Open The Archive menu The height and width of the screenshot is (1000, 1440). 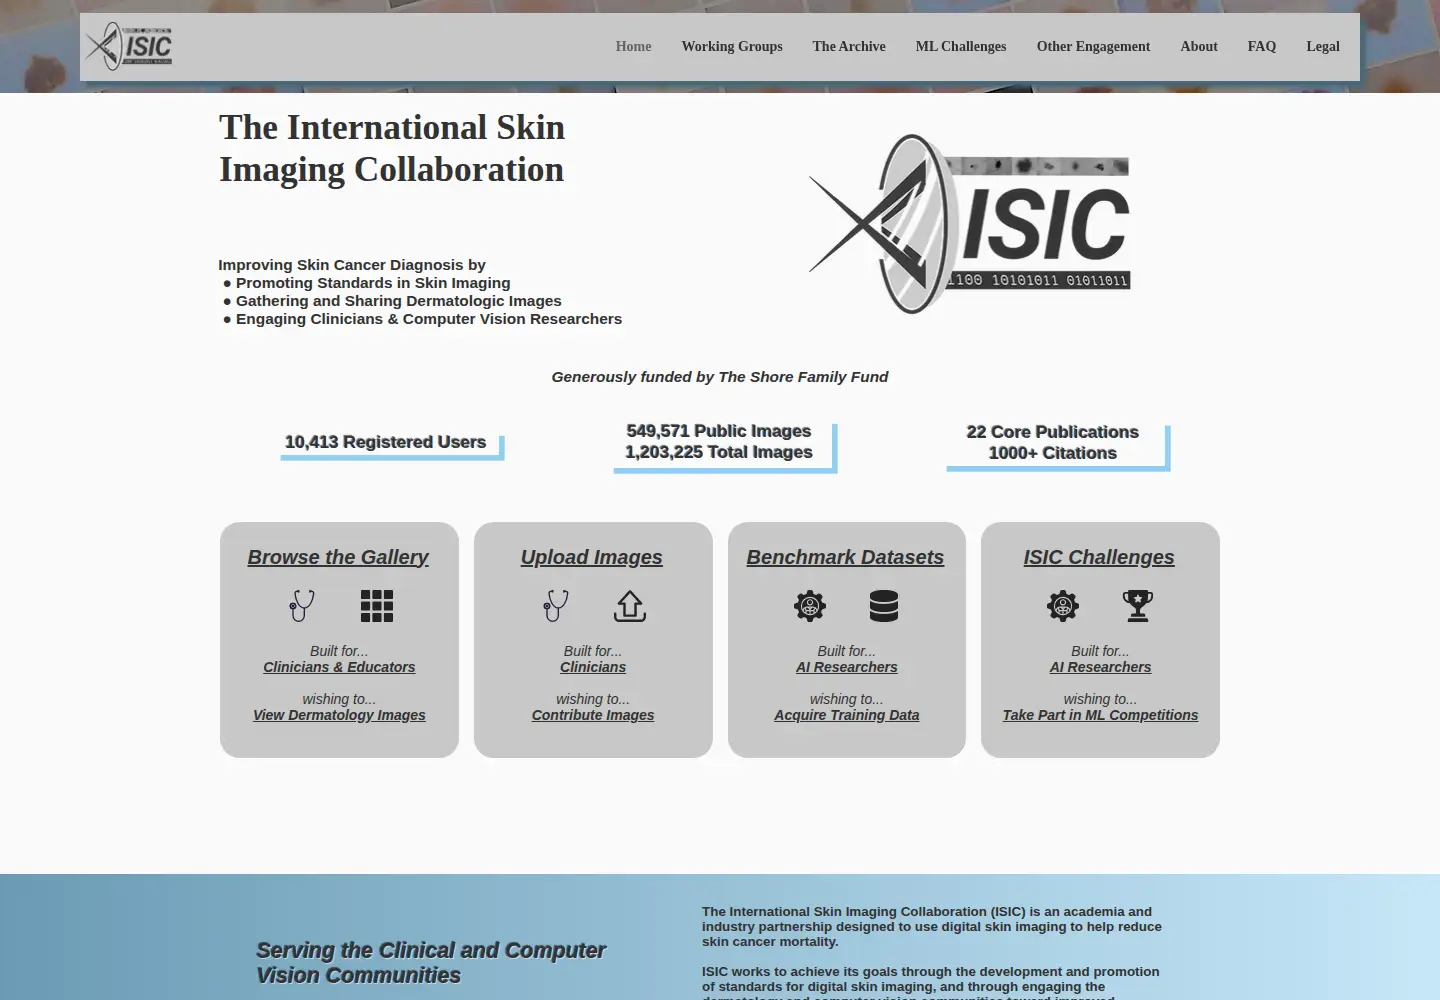coord(849,46)
